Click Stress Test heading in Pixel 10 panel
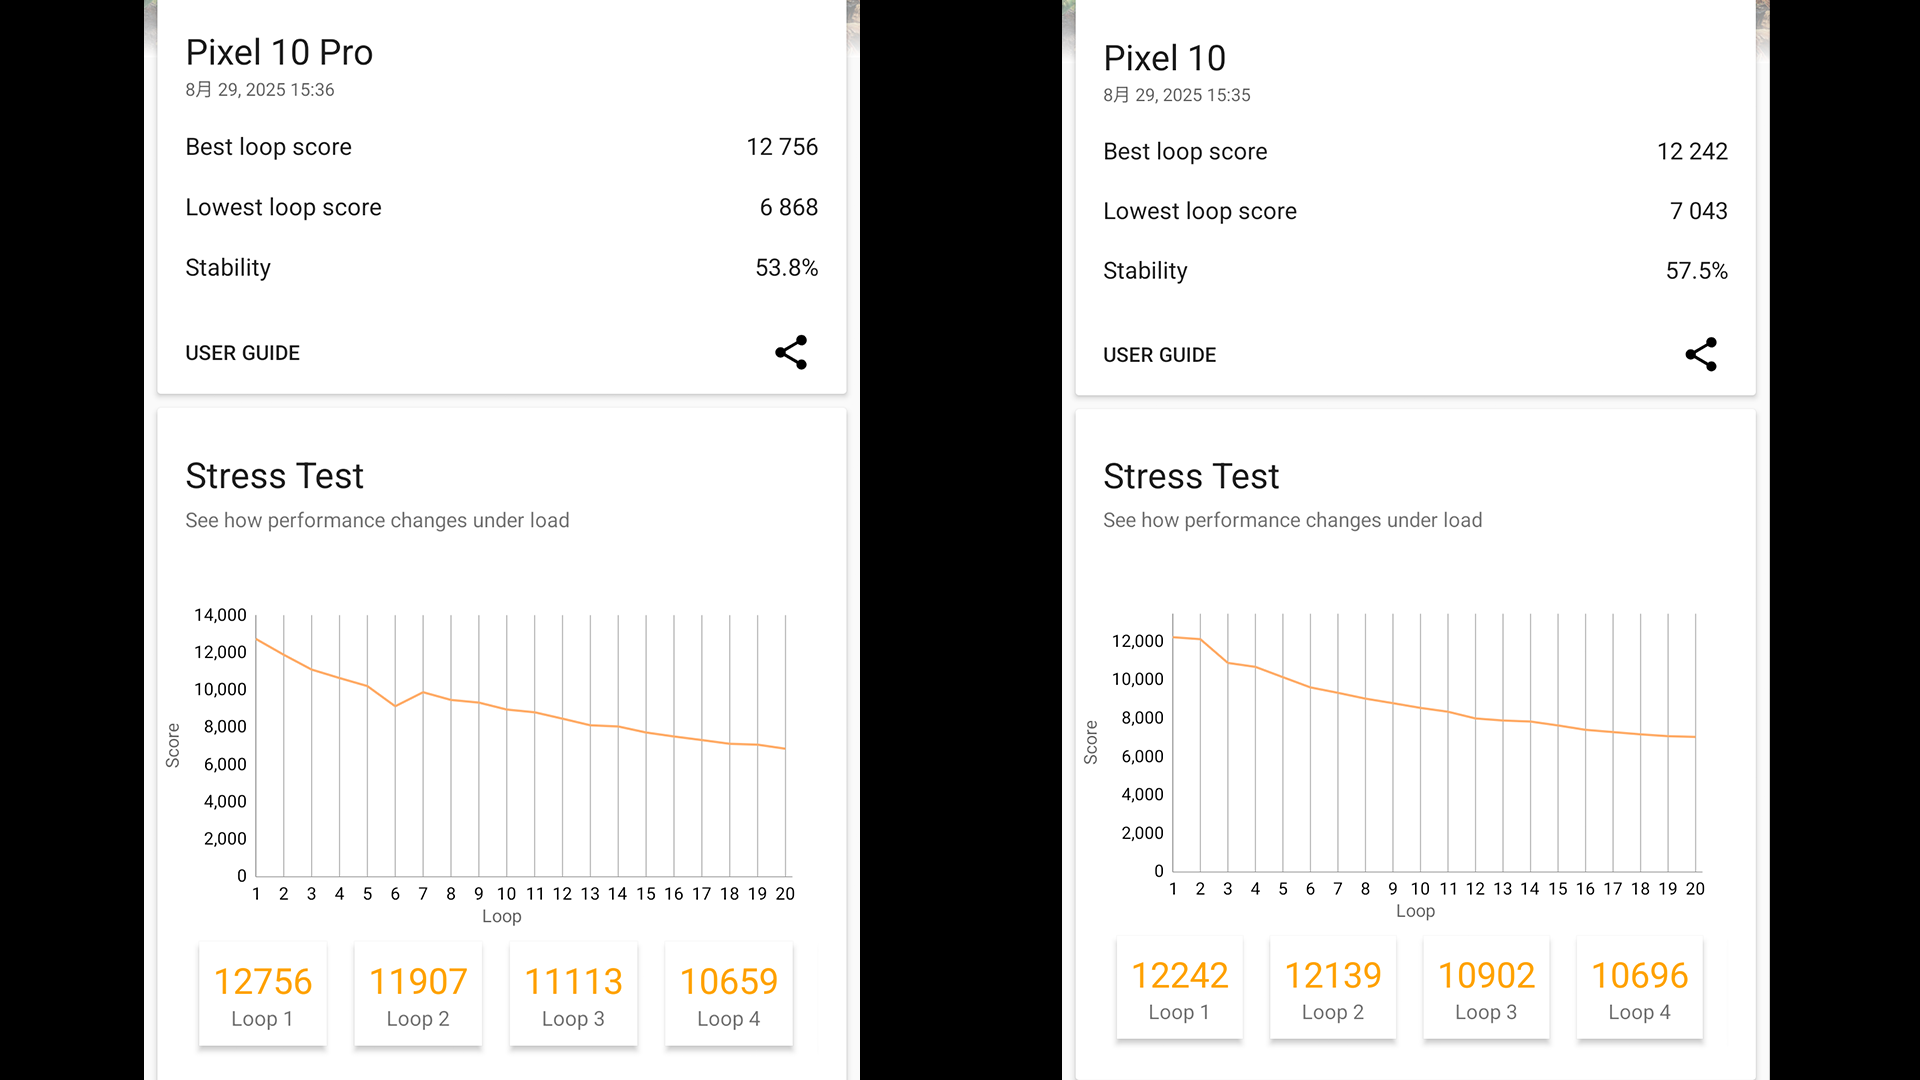Image resolution: width=1920 pixels, height=1080 pixels. click(1191, 476)
